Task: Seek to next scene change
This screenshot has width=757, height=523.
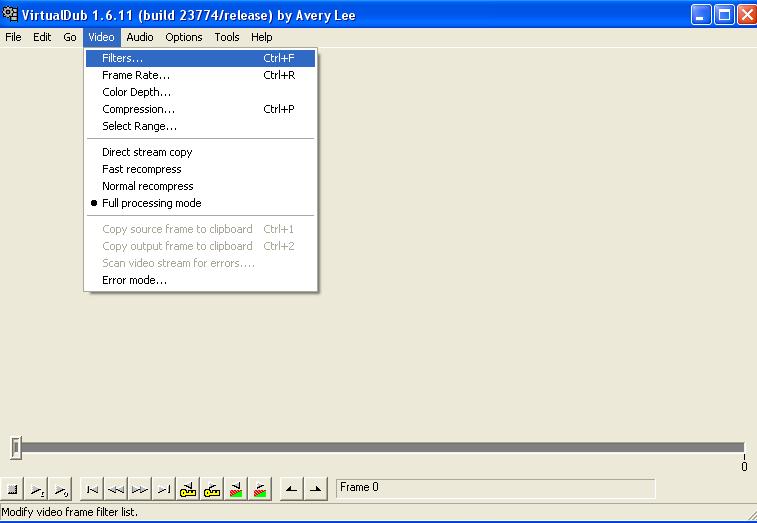Action: click(260, 489)
